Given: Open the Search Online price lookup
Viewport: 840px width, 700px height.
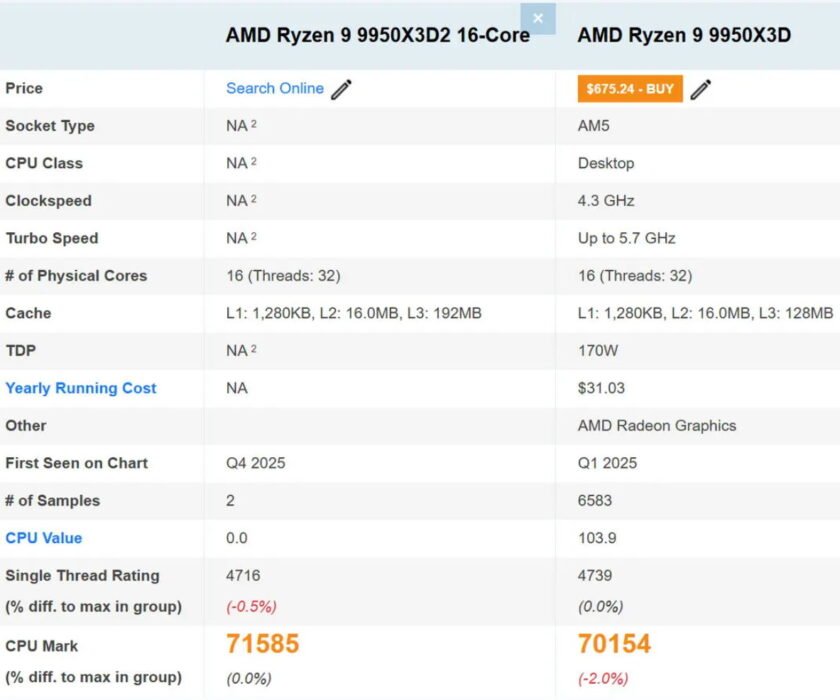Looking at the screenshot, I should [x=274, y=89].
